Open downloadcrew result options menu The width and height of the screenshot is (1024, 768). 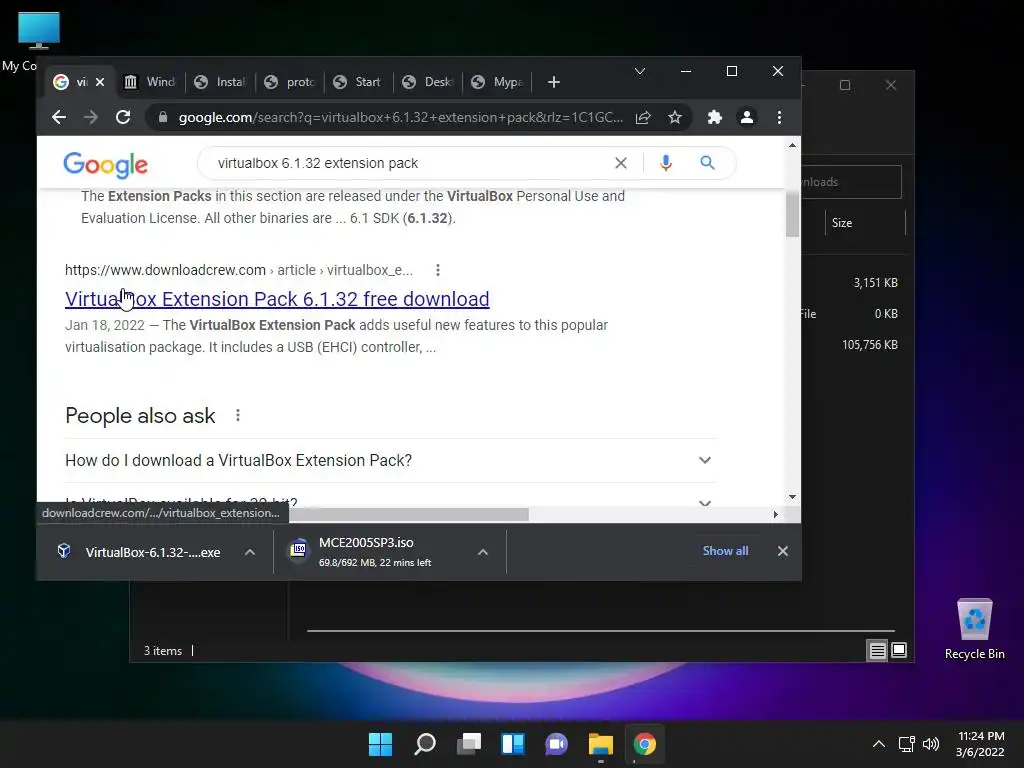[438, 270]
